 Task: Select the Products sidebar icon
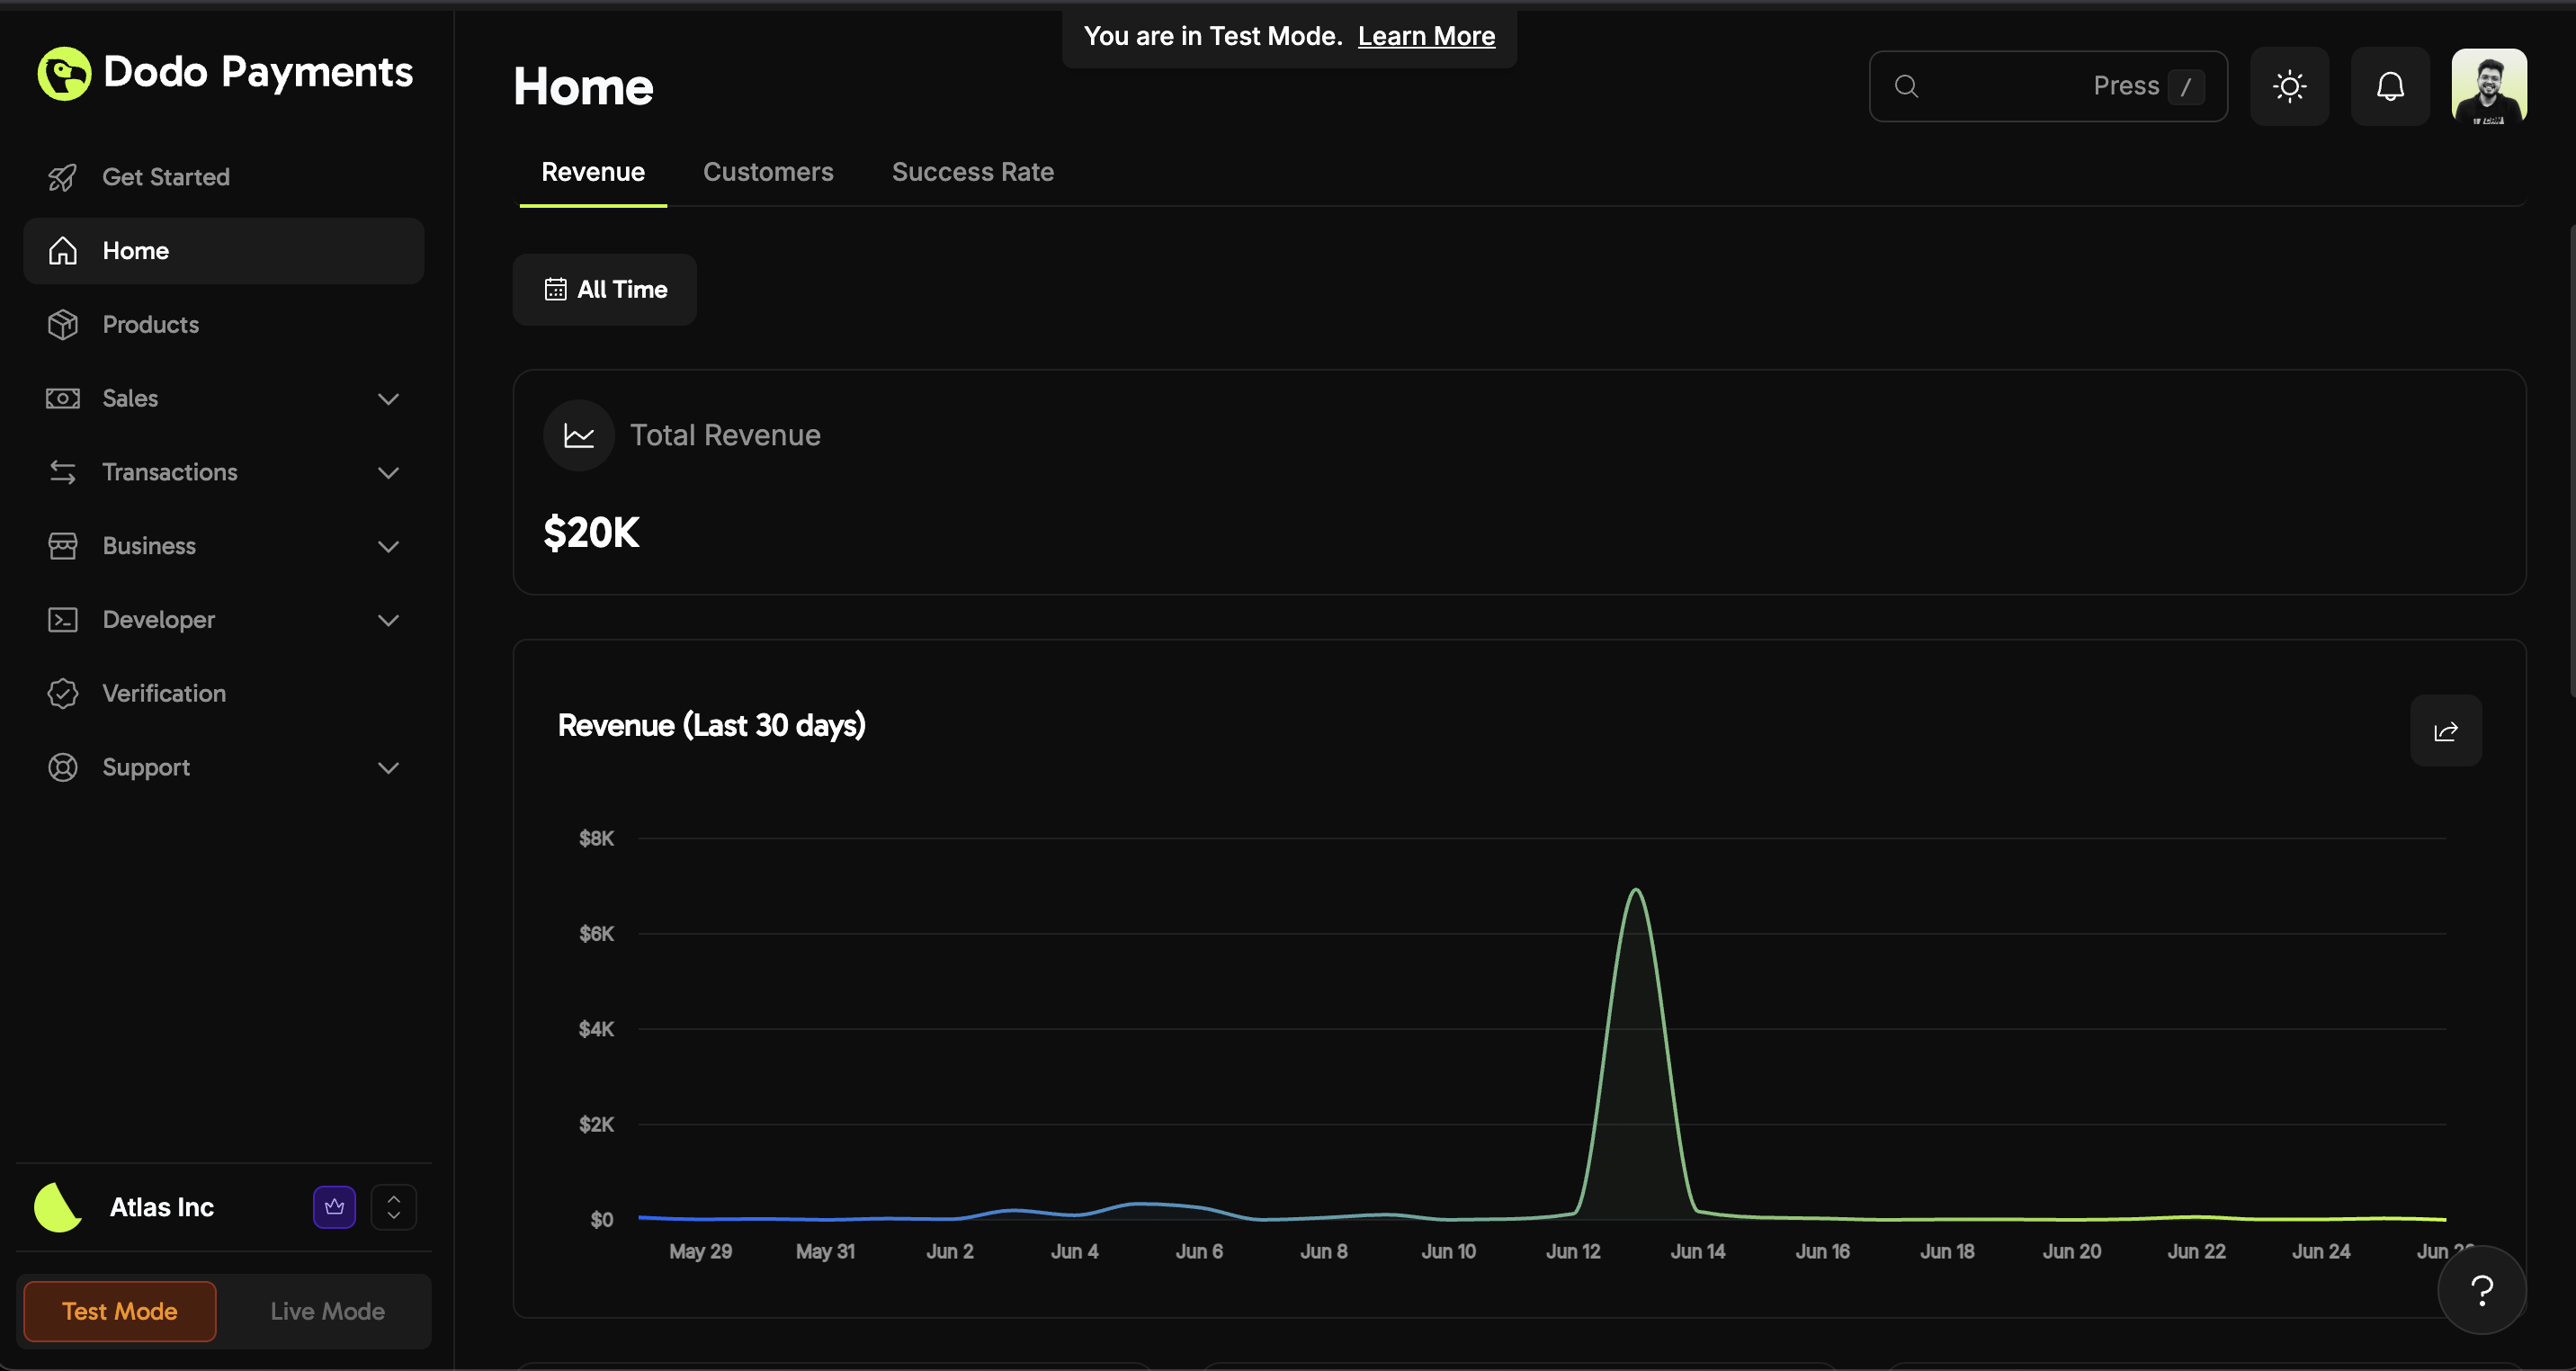click(62, 324)
